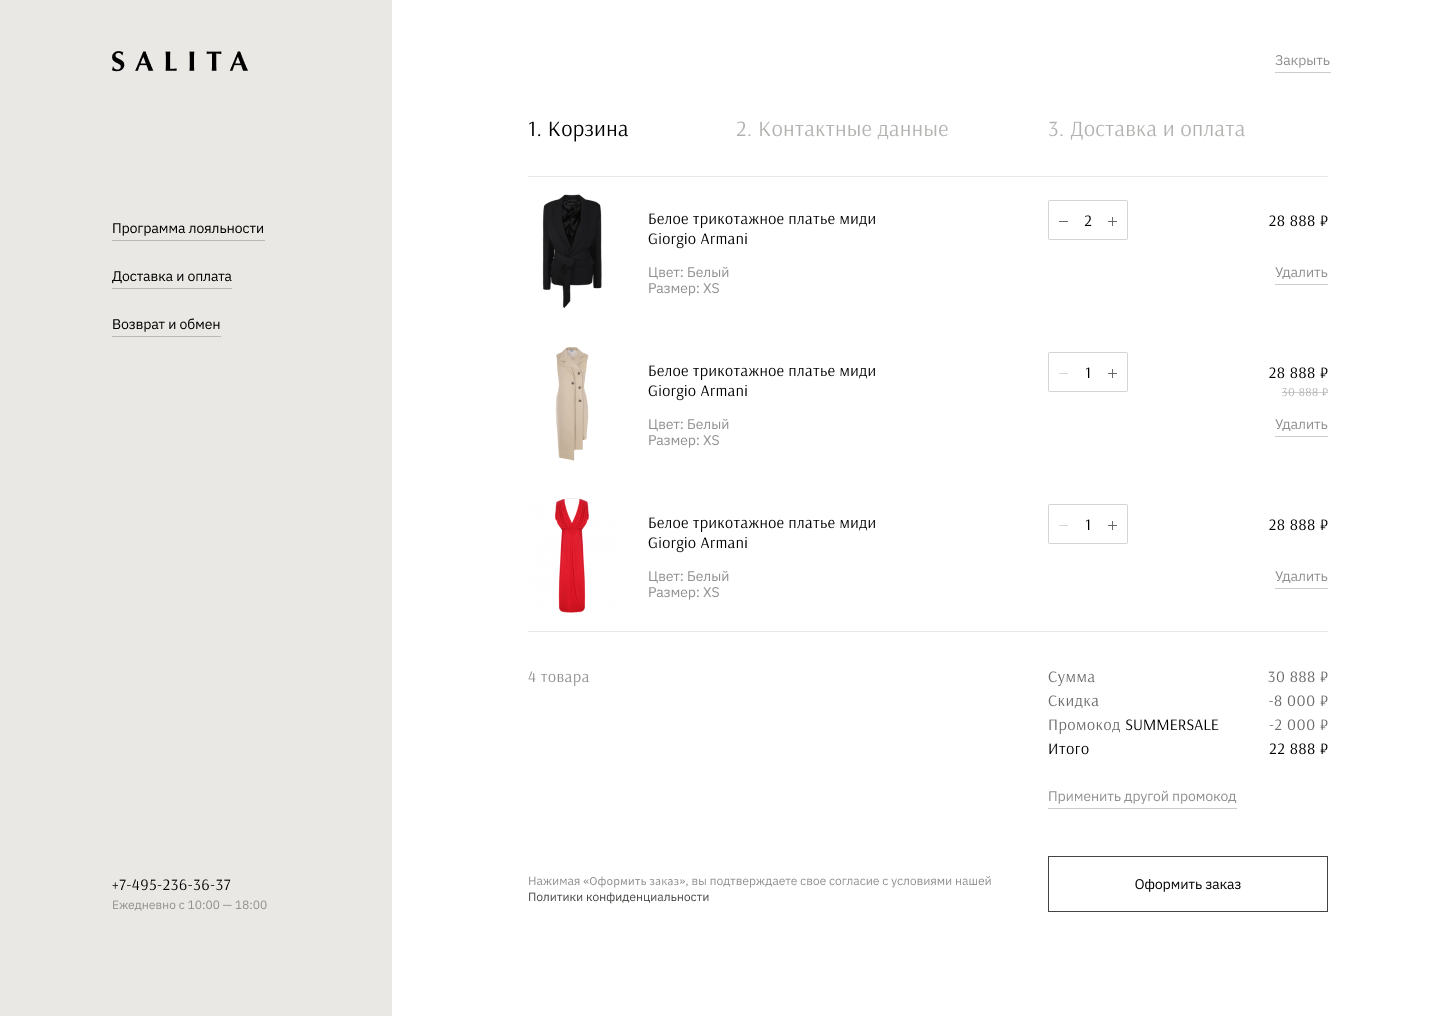Screen dimensions: 1440x1016
Task: Decrease quantity of black jacket item
Action: pyautogui.click(x=1064, y=221)
